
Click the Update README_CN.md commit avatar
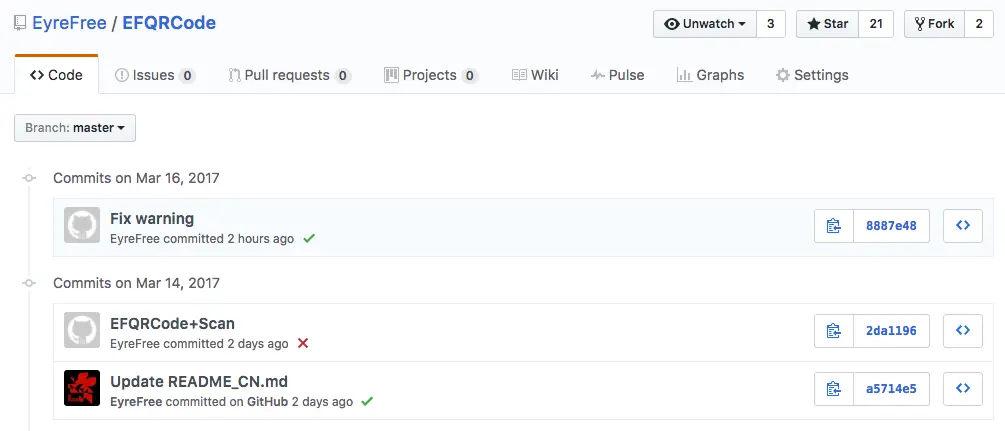click(x=82, y=388)
